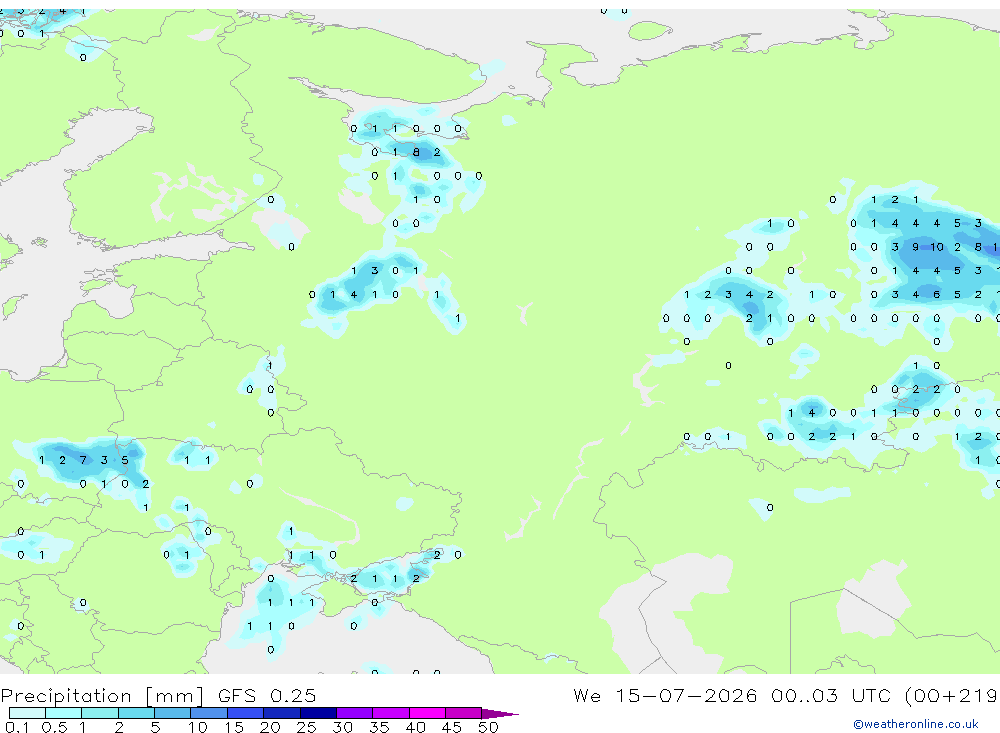Click the map value "6" in eastern rain area
This screenshot has height=733, width=1000.
click(936, 295)
